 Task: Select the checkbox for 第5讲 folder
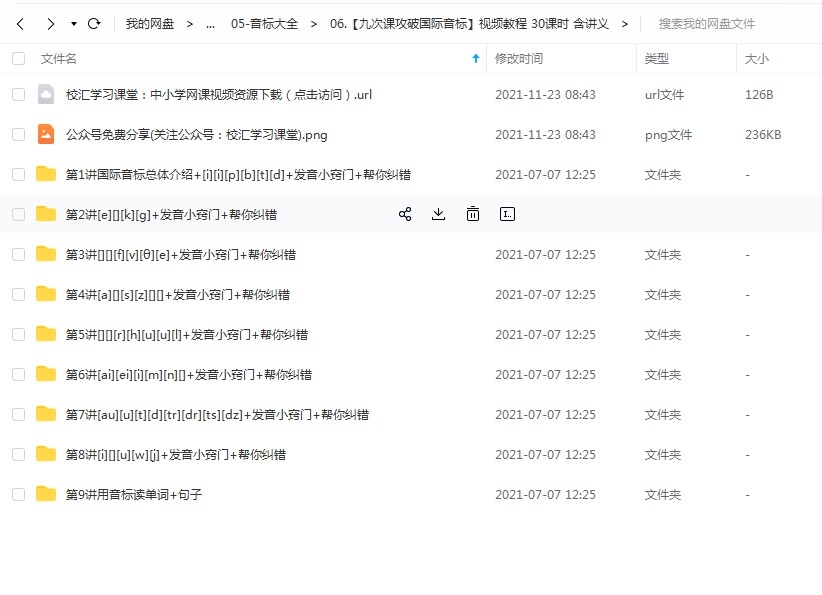18,334
